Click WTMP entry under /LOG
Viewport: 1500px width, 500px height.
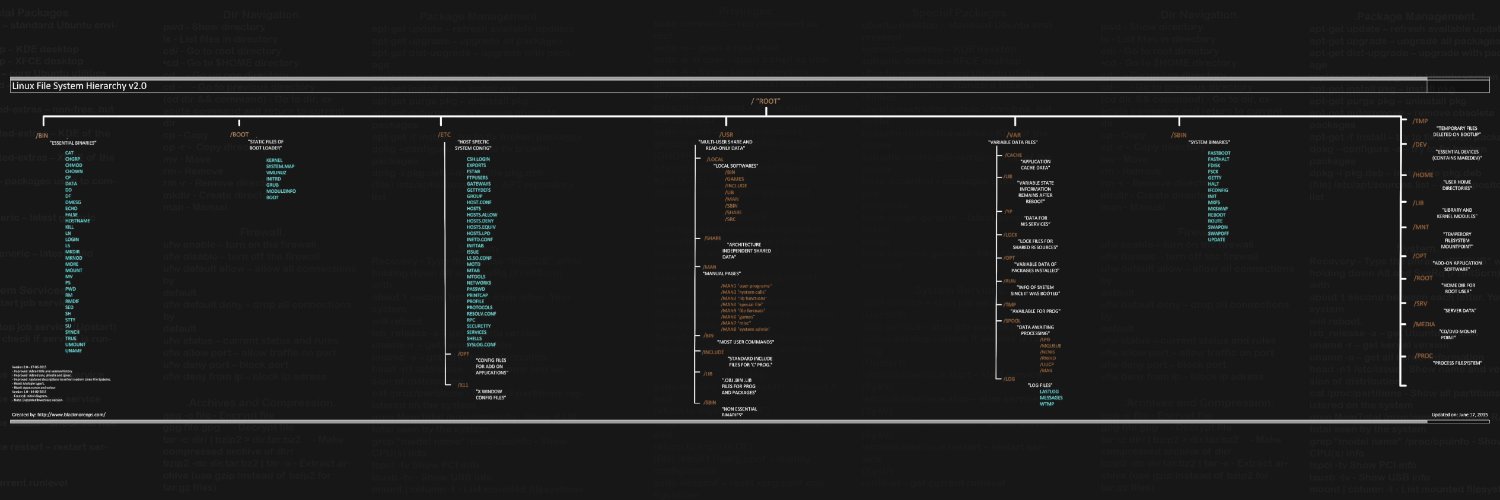coord(1047,403)
